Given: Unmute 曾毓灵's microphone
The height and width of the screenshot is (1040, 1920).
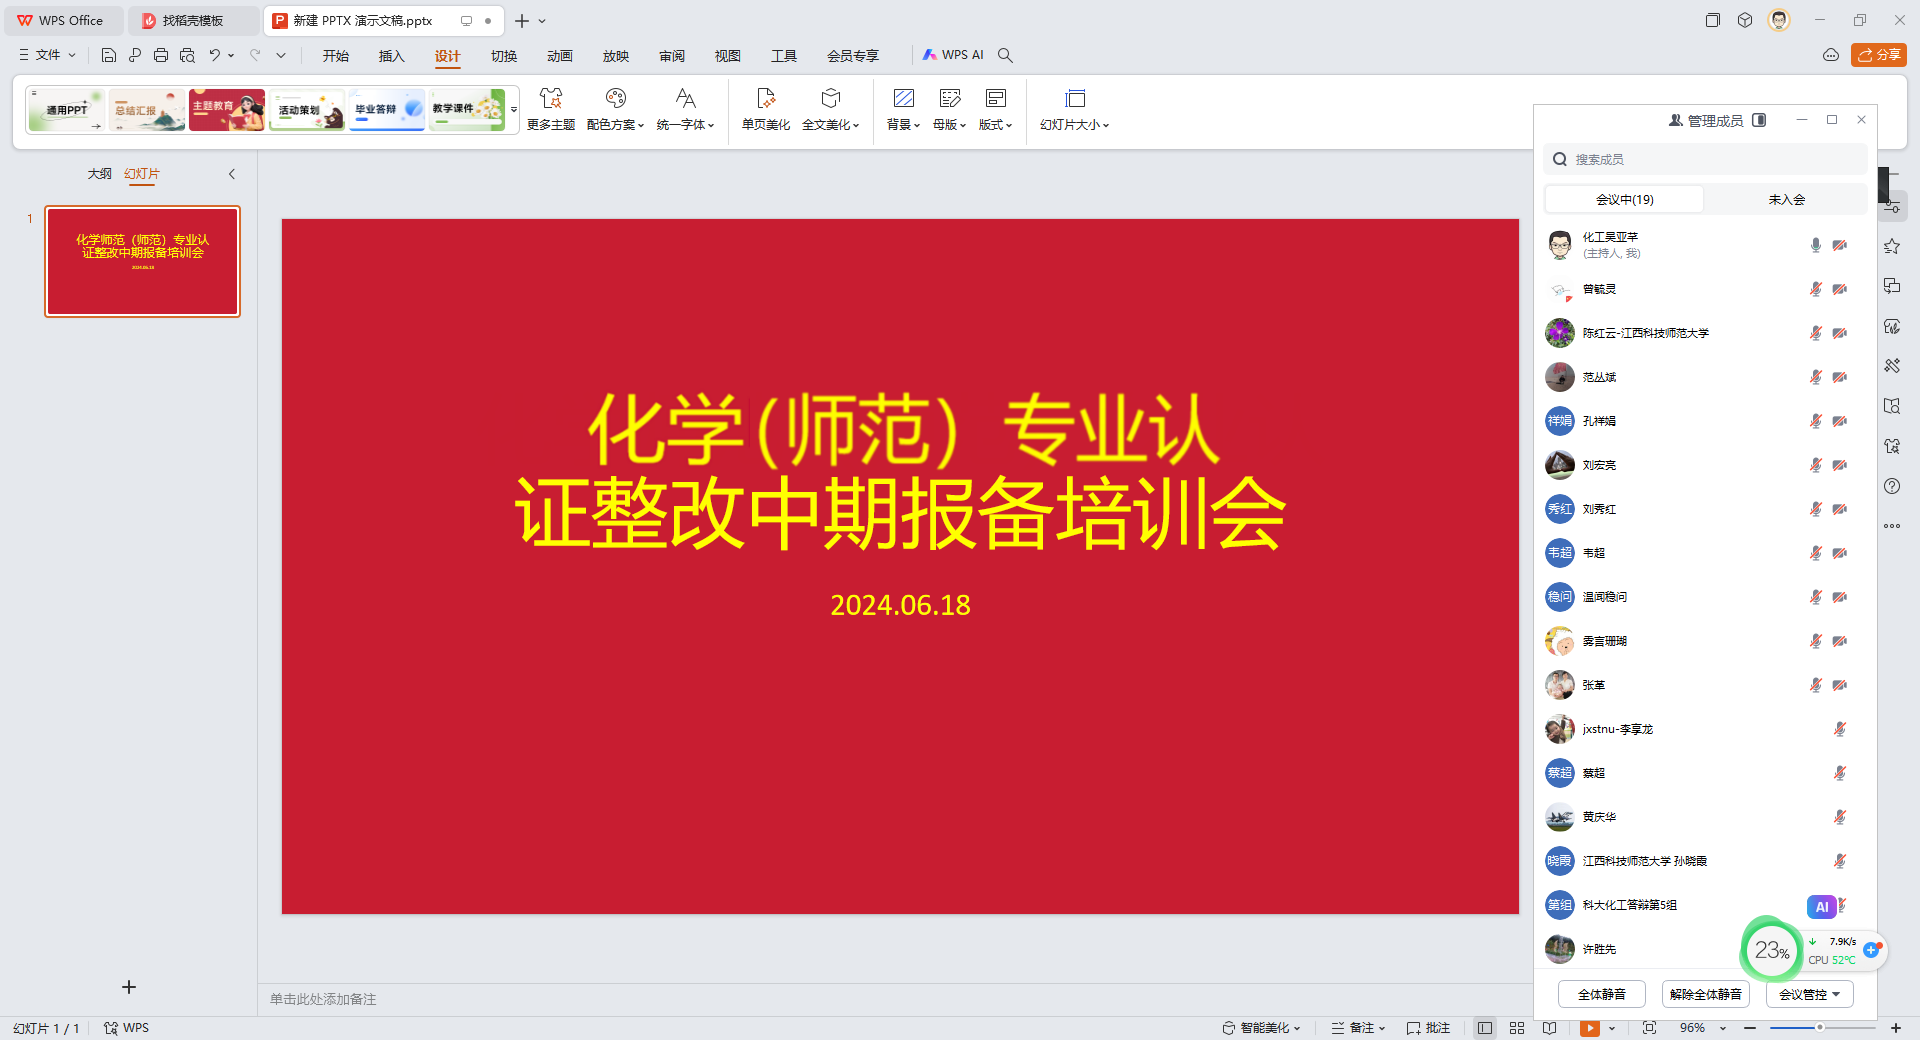Looking at the screenshot, I should pos(1815,289).
